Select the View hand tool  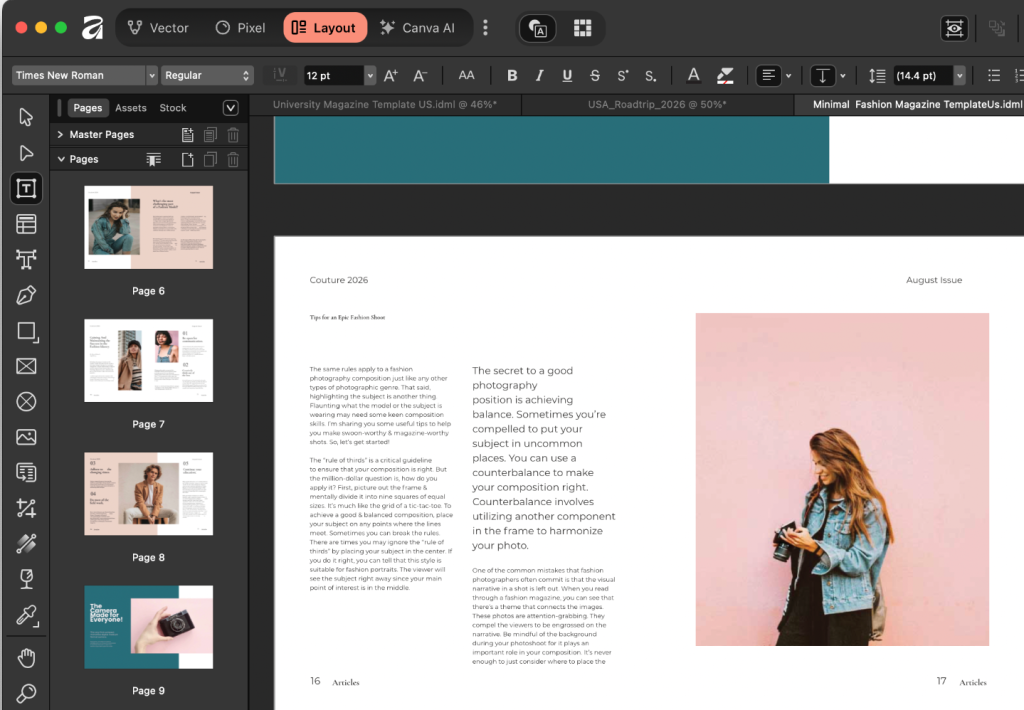point(26,658)
